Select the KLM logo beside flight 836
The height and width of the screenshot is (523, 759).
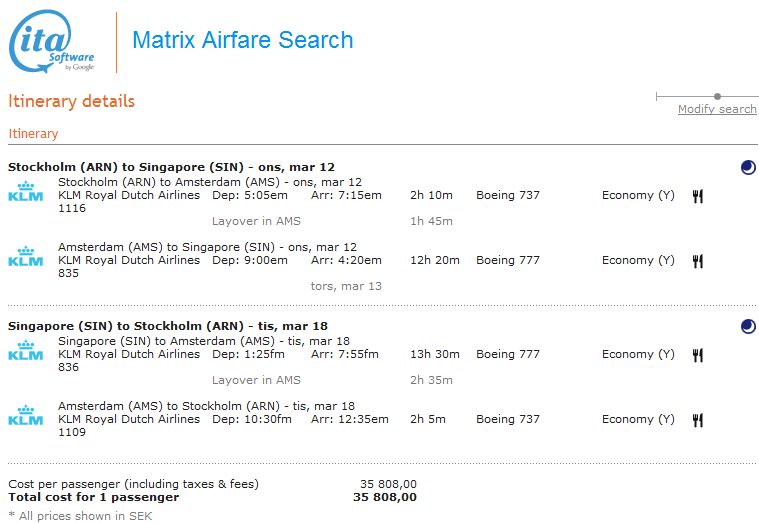click(x=26, y=351)
